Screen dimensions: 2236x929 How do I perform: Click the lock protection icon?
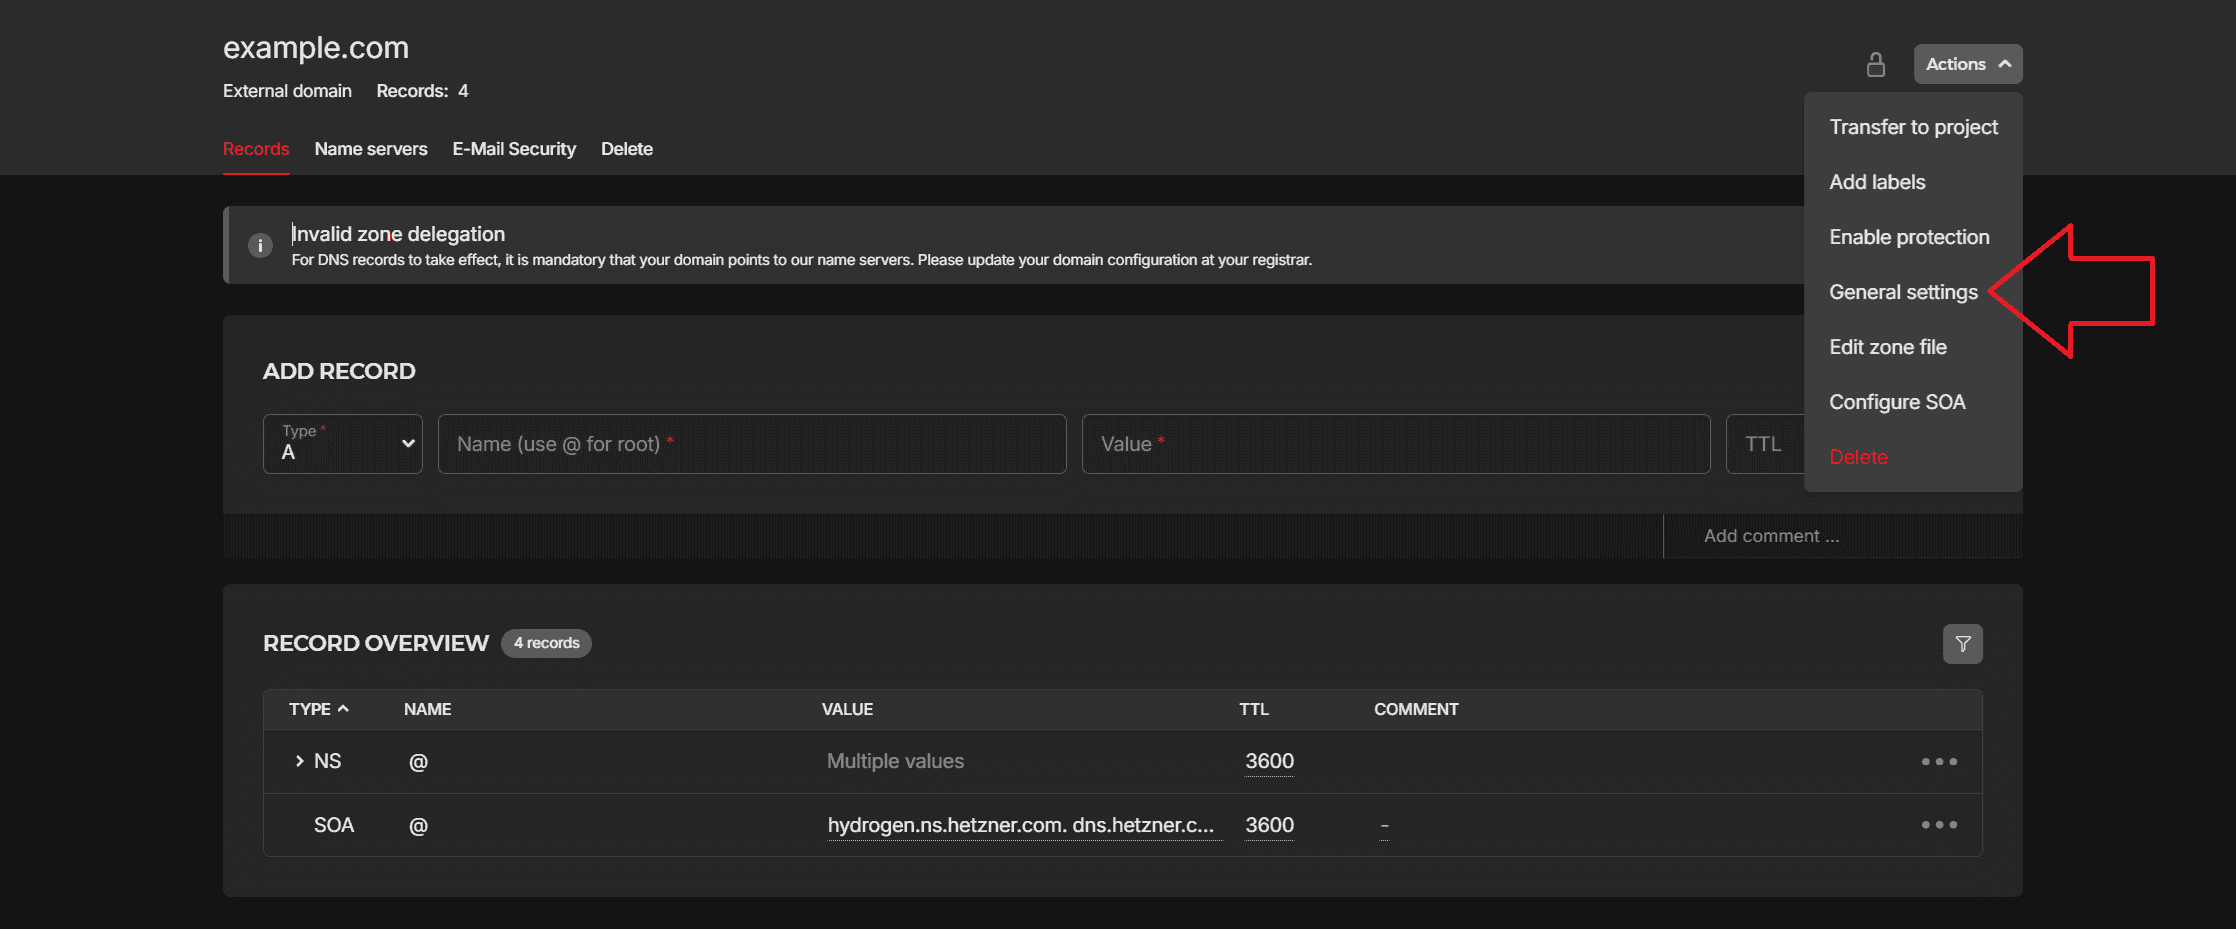(1875, 65)
